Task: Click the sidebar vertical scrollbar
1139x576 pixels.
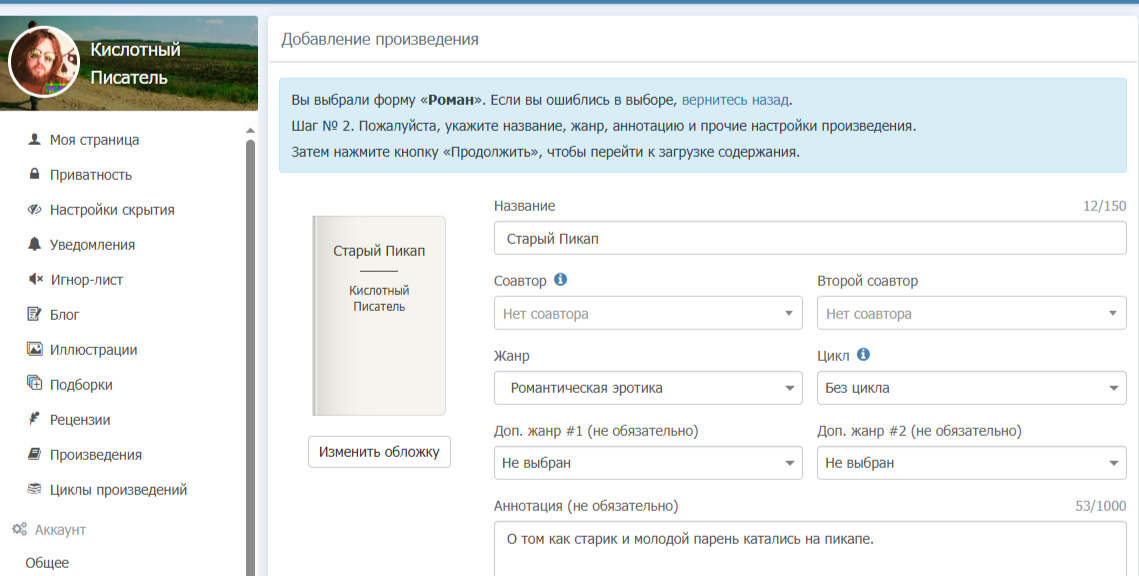Action: tap(250, 350)
